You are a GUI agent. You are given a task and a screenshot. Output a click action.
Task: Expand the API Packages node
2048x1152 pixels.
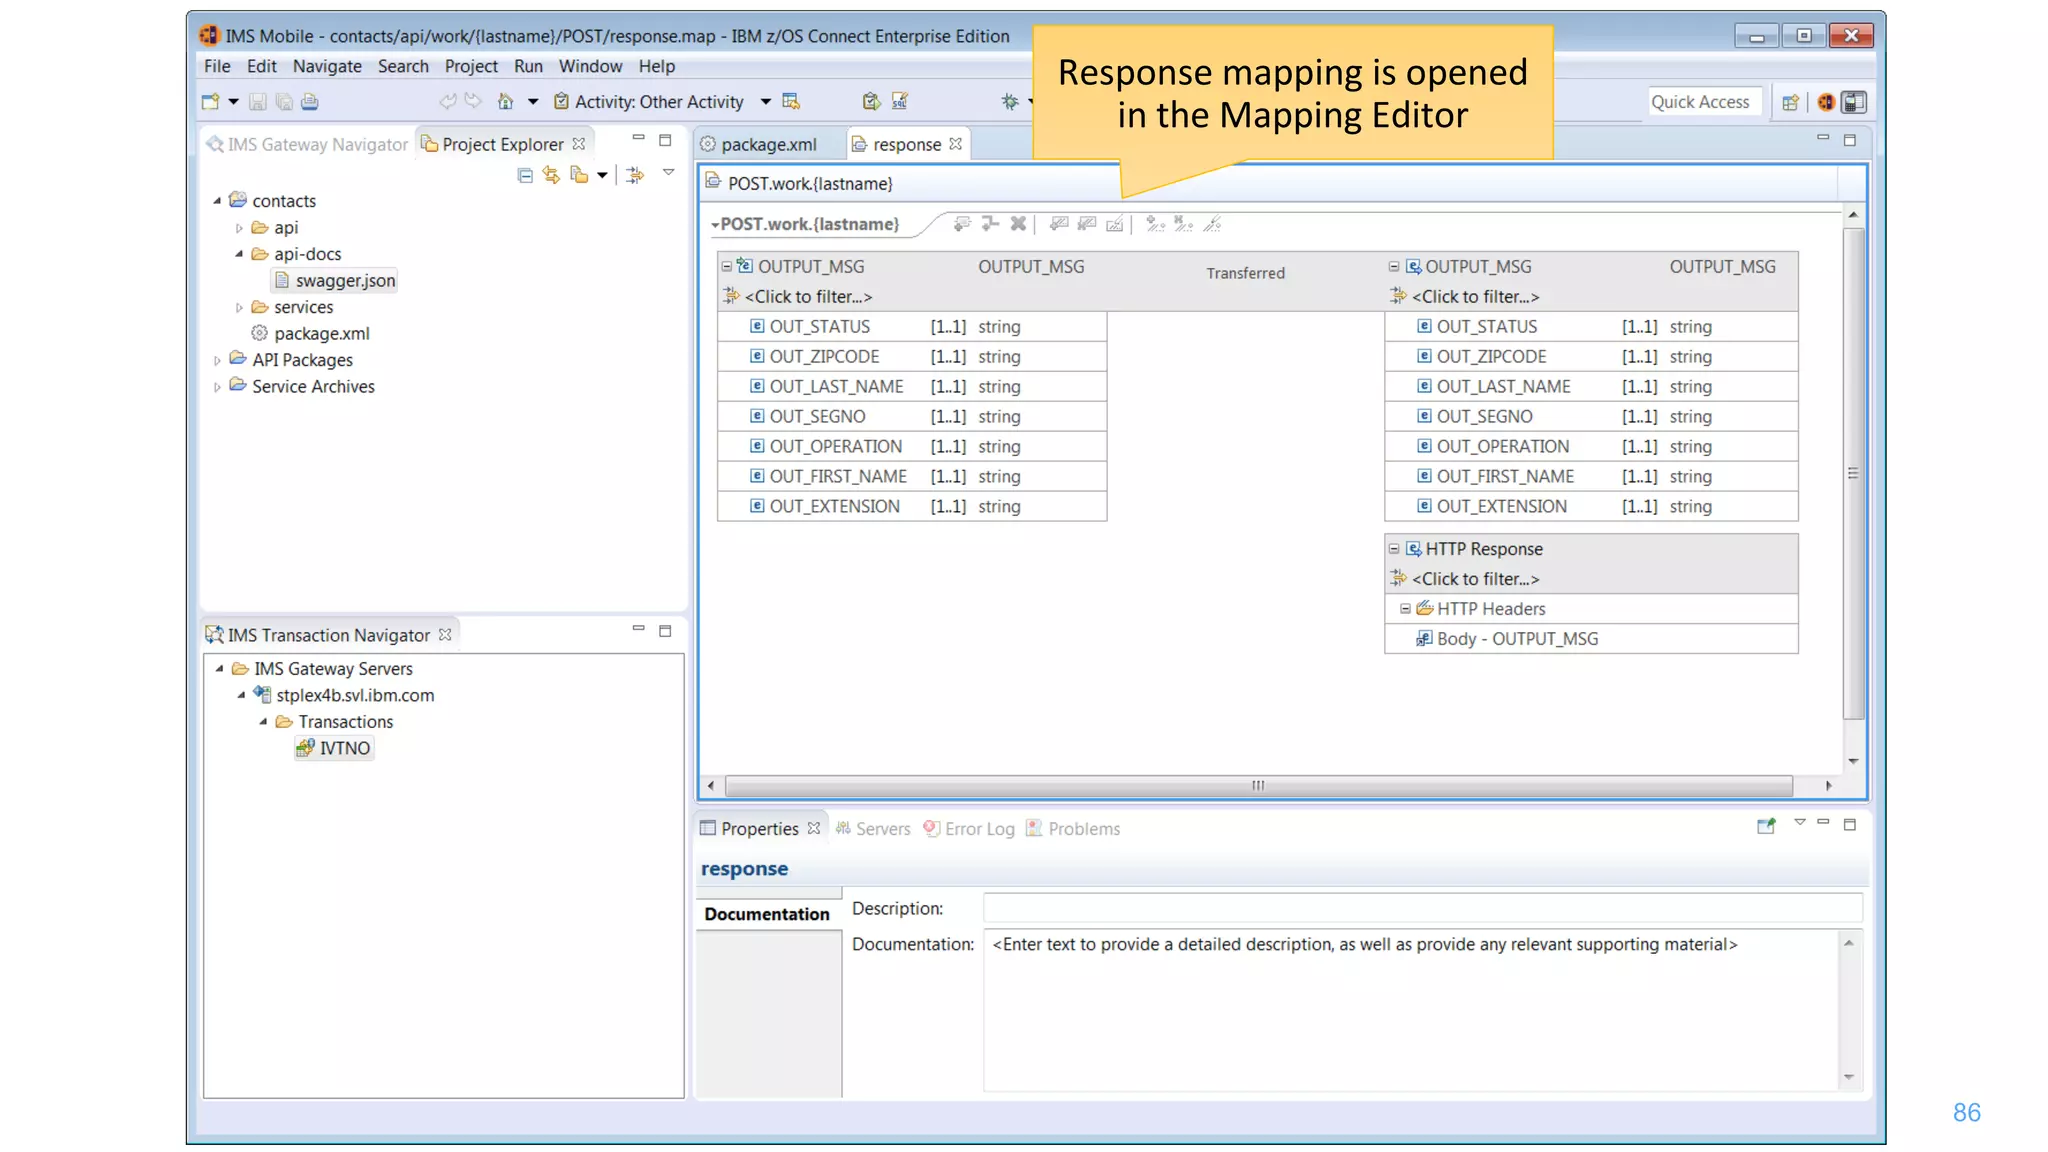217,360
